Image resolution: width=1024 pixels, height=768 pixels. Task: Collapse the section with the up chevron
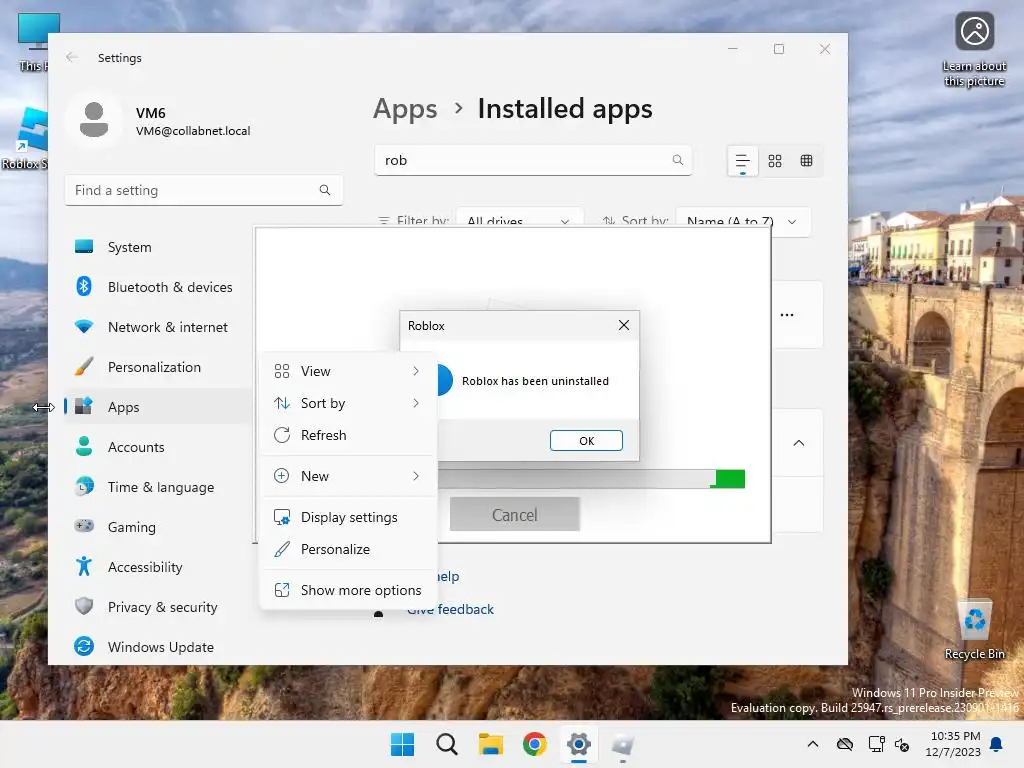click(x=798, y=443)
